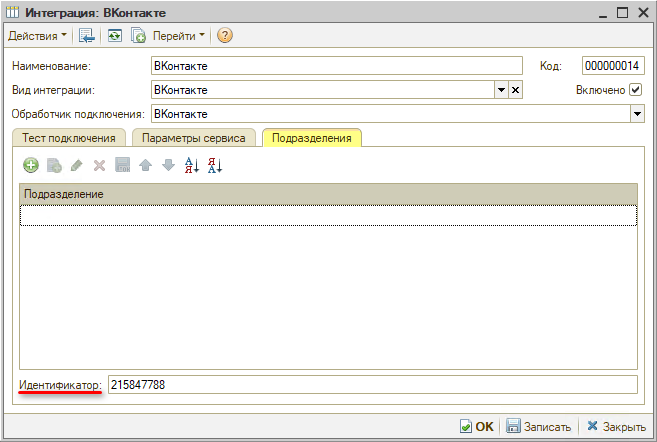Screen dimensions: 657x442
Task: Click the Обработчик подключения field value
Action: click(x=391, y=114)
